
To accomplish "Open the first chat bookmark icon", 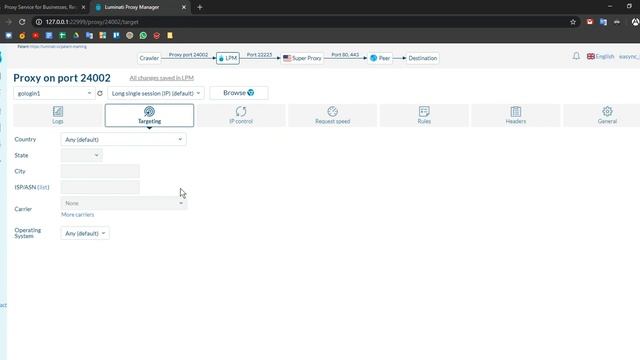I will coord(9,36).
